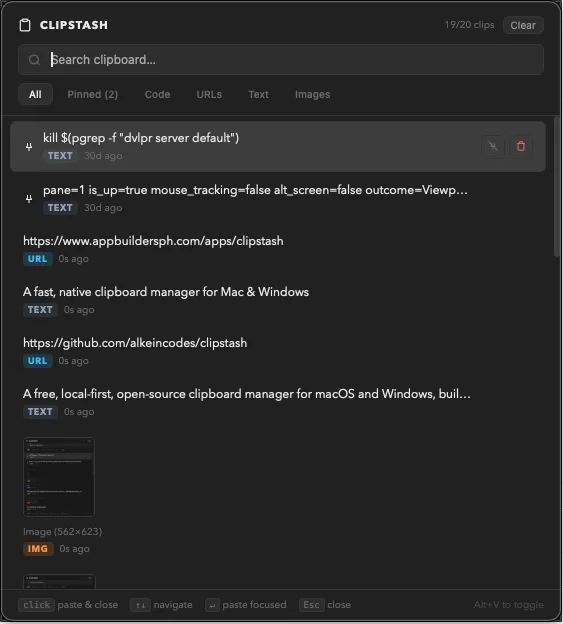Click the clip list vertical scrollbar
The height and width of the screenshot is (624, 563).
click(x=557, y=186)
